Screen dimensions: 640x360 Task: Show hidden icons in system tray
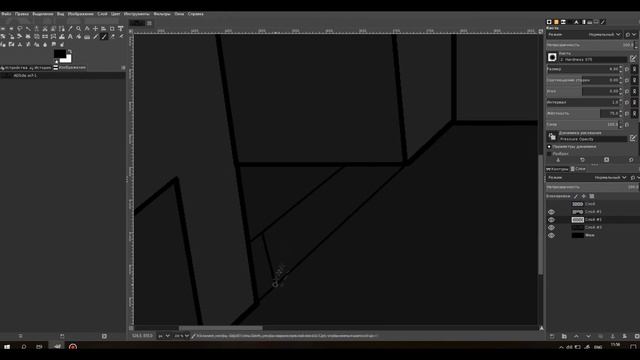(x=561, y=347)
